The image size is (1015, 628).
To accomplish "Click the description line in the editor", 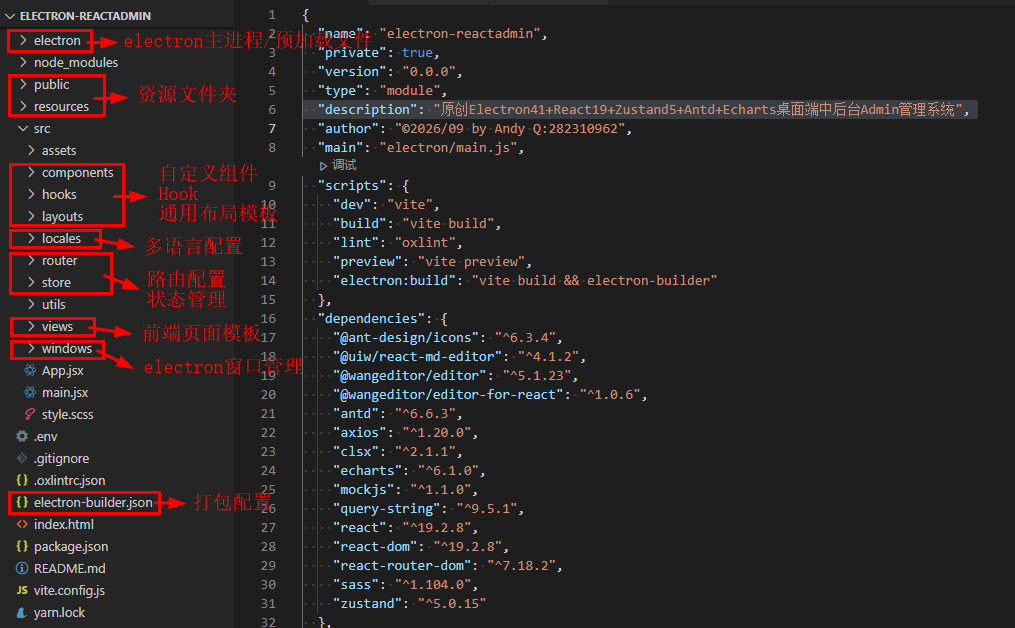I will (x=640, y=109).
